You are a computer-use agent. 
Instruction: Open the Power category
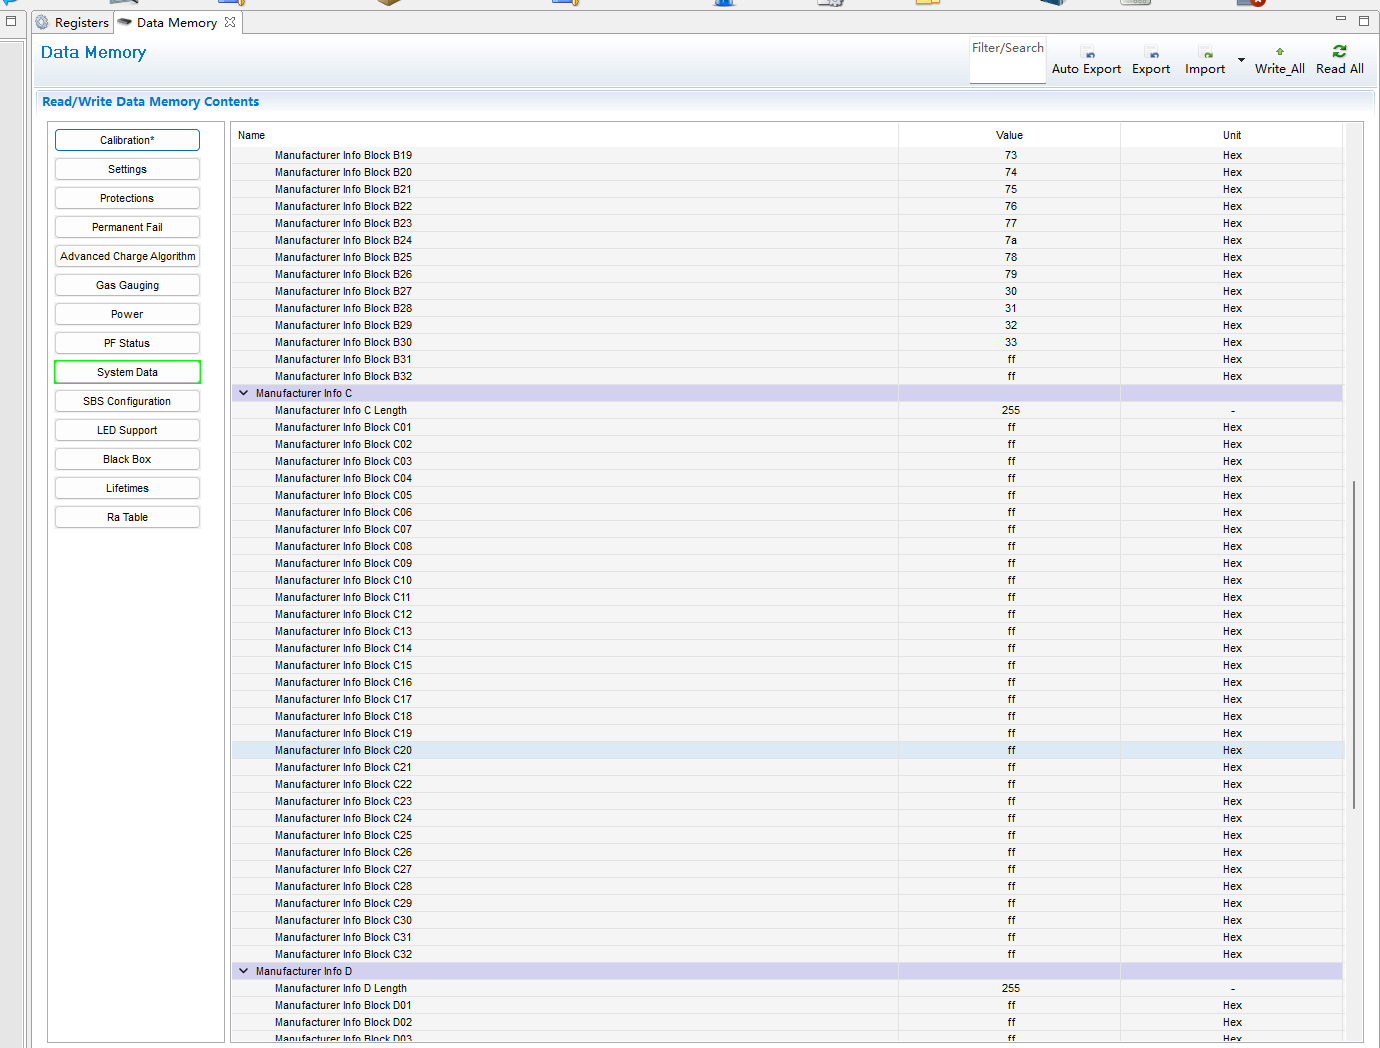(x=127, y=314)
